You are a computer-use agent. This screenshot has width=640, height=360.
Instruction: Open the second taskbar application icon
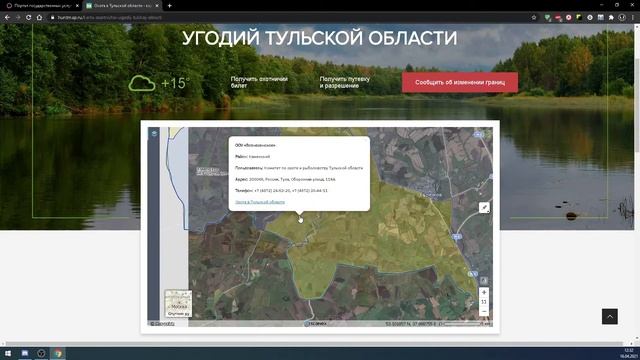click(25, 353)
